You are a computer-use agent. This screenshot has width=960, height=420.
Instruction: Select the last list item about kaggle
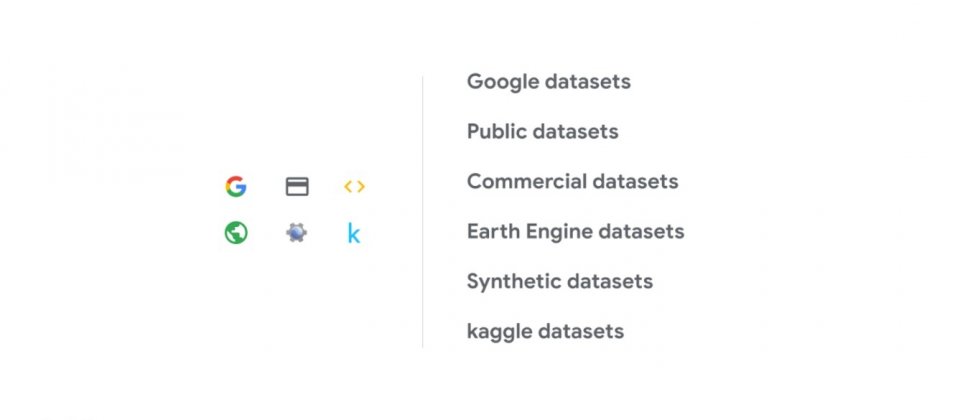click(546, 331)
